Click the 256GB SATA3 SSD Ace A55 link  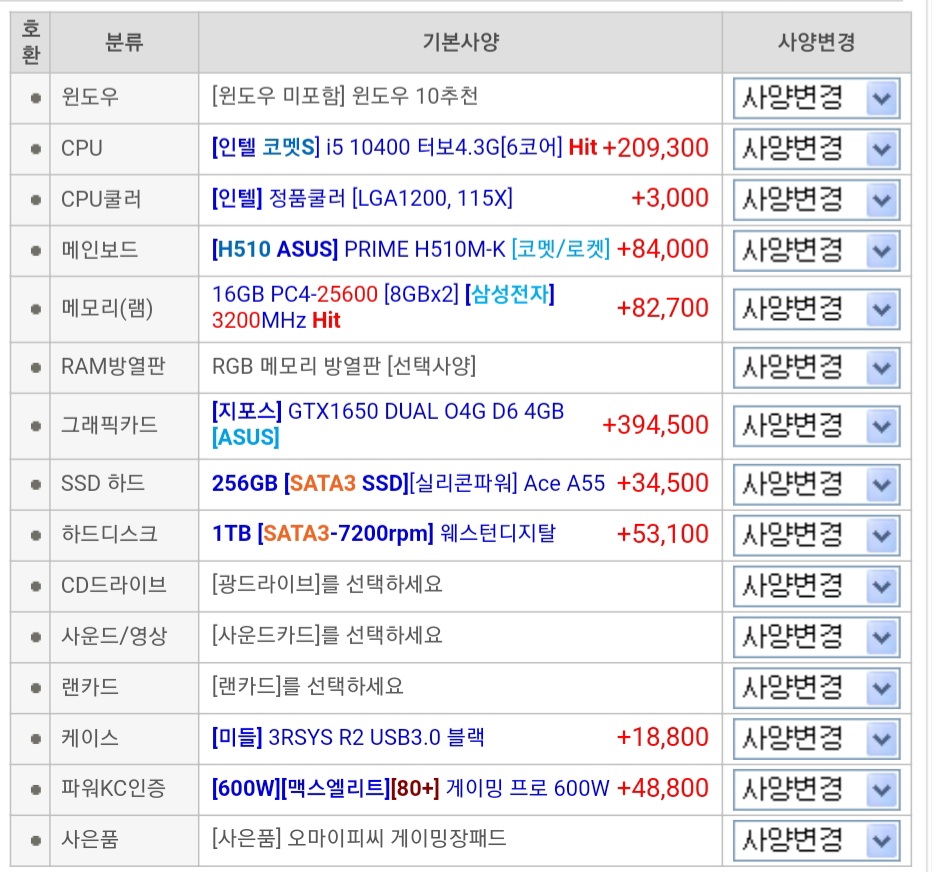[408, 483]
